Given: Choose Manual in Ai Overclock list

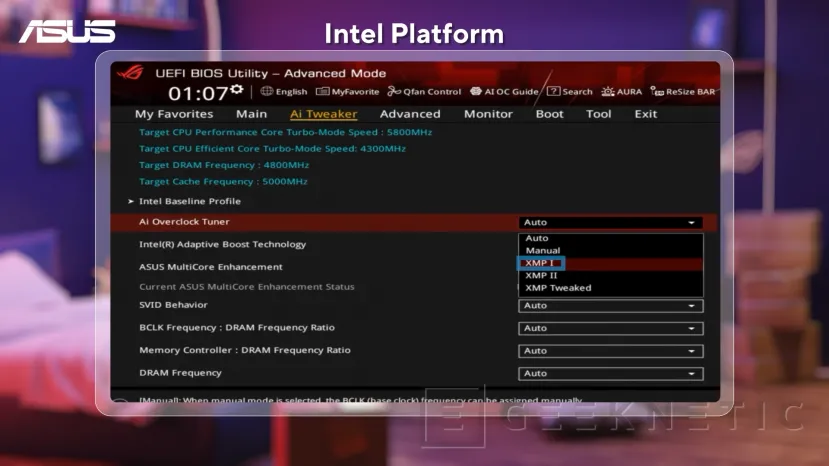Looking at the screenshot, I should (611, 250).
